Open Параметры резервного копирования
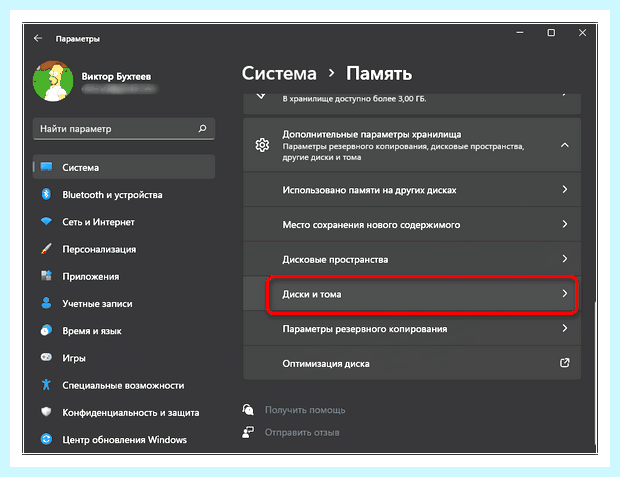620x477 pixels. point(412,329)
